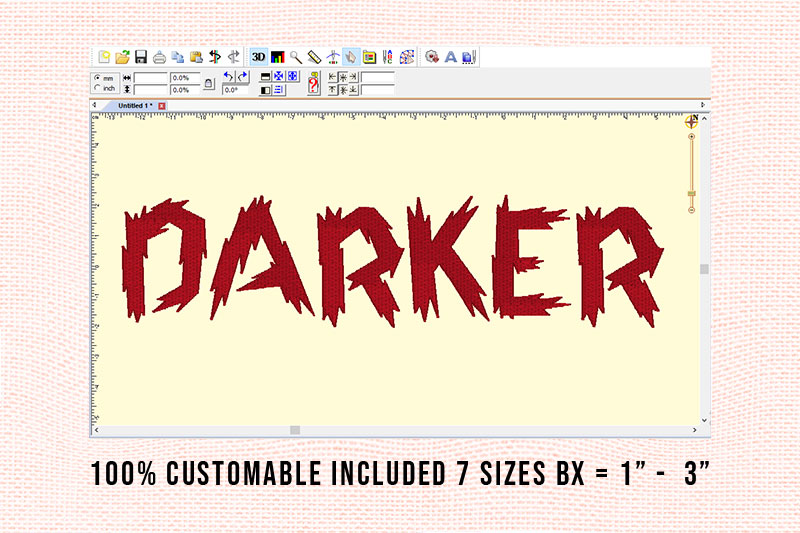Viewport: 800px width, 533px height.
Task: Toggle 3D stitch view
Action: (x=259, y=57)
